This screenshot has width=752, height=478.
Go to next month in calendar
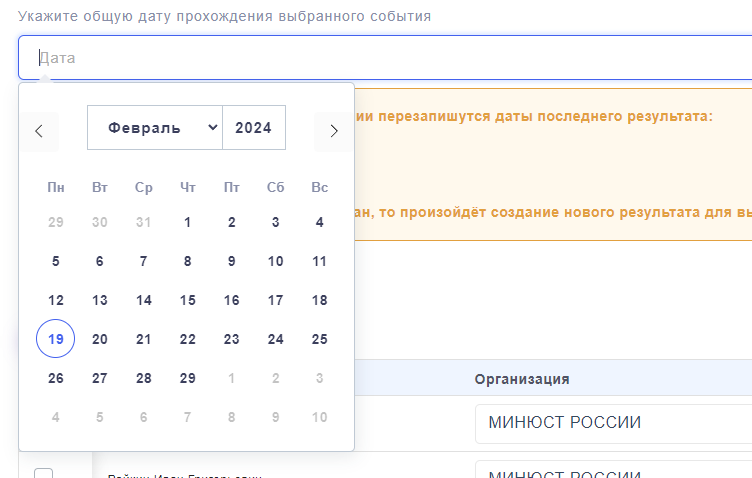point(333,130)
